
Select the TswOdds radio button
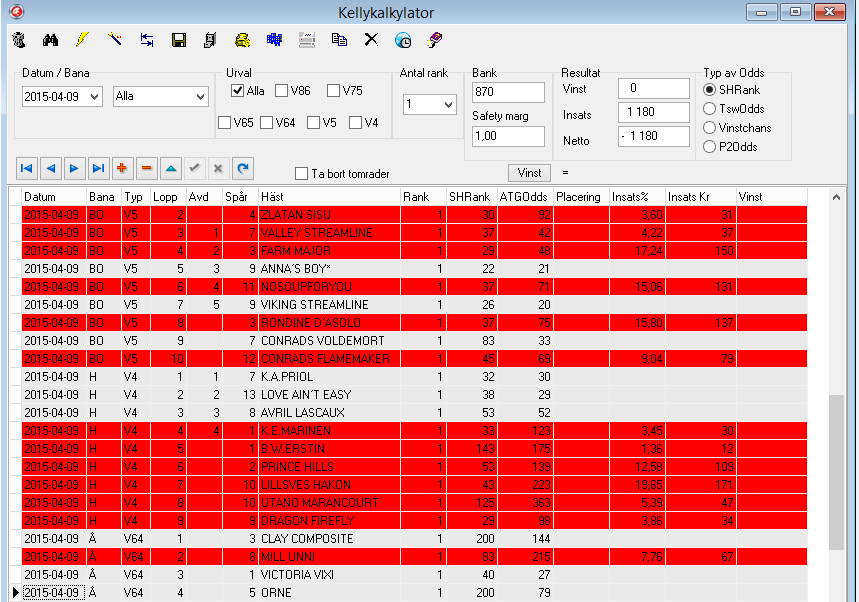click(x=709, y=108)
